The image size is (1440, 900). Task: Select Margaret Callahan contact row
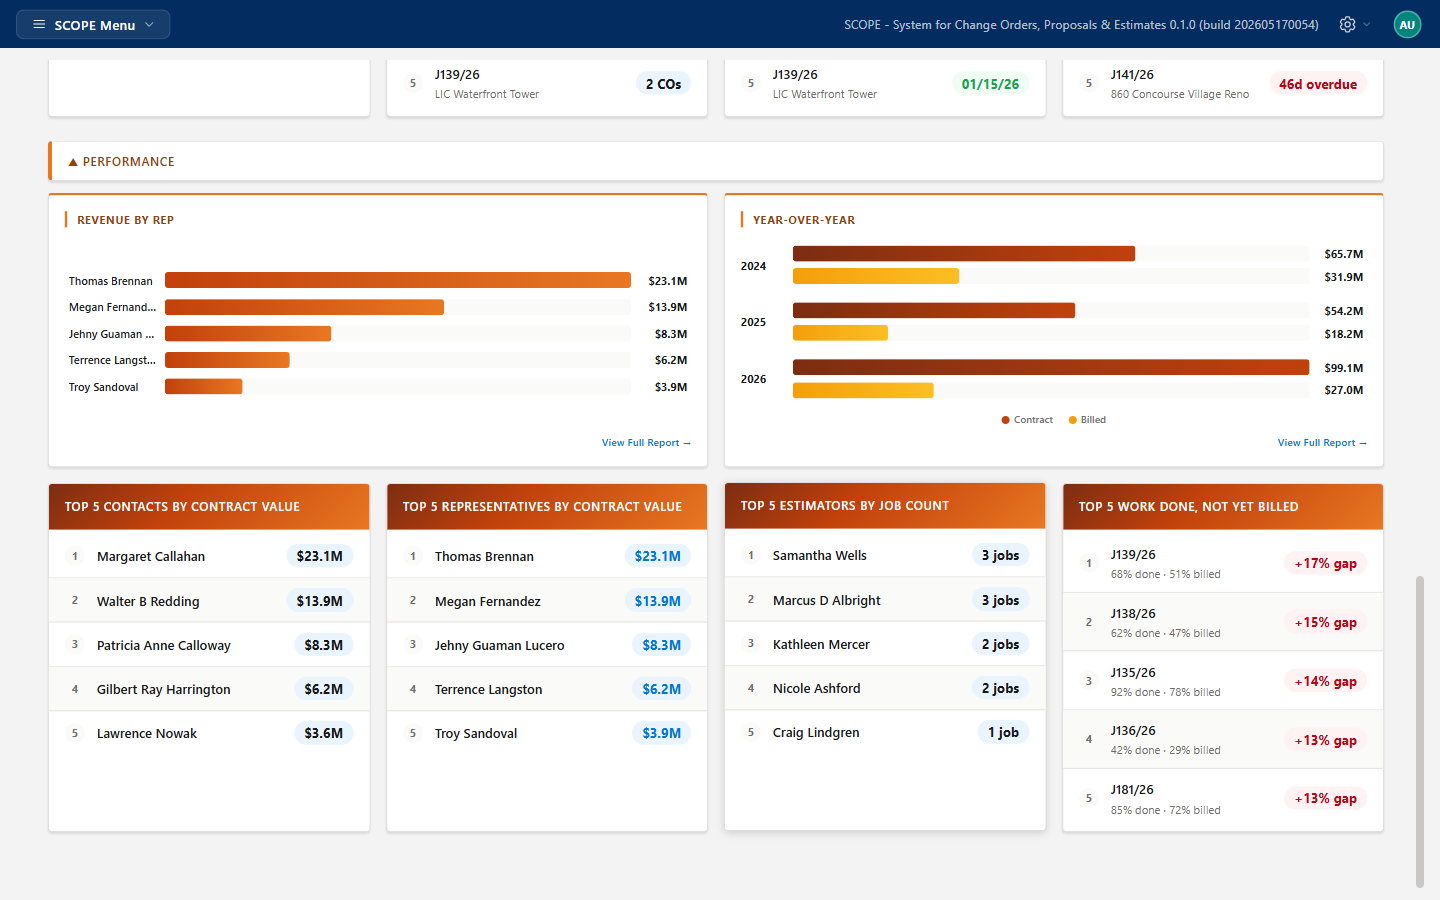coord(209,556)
